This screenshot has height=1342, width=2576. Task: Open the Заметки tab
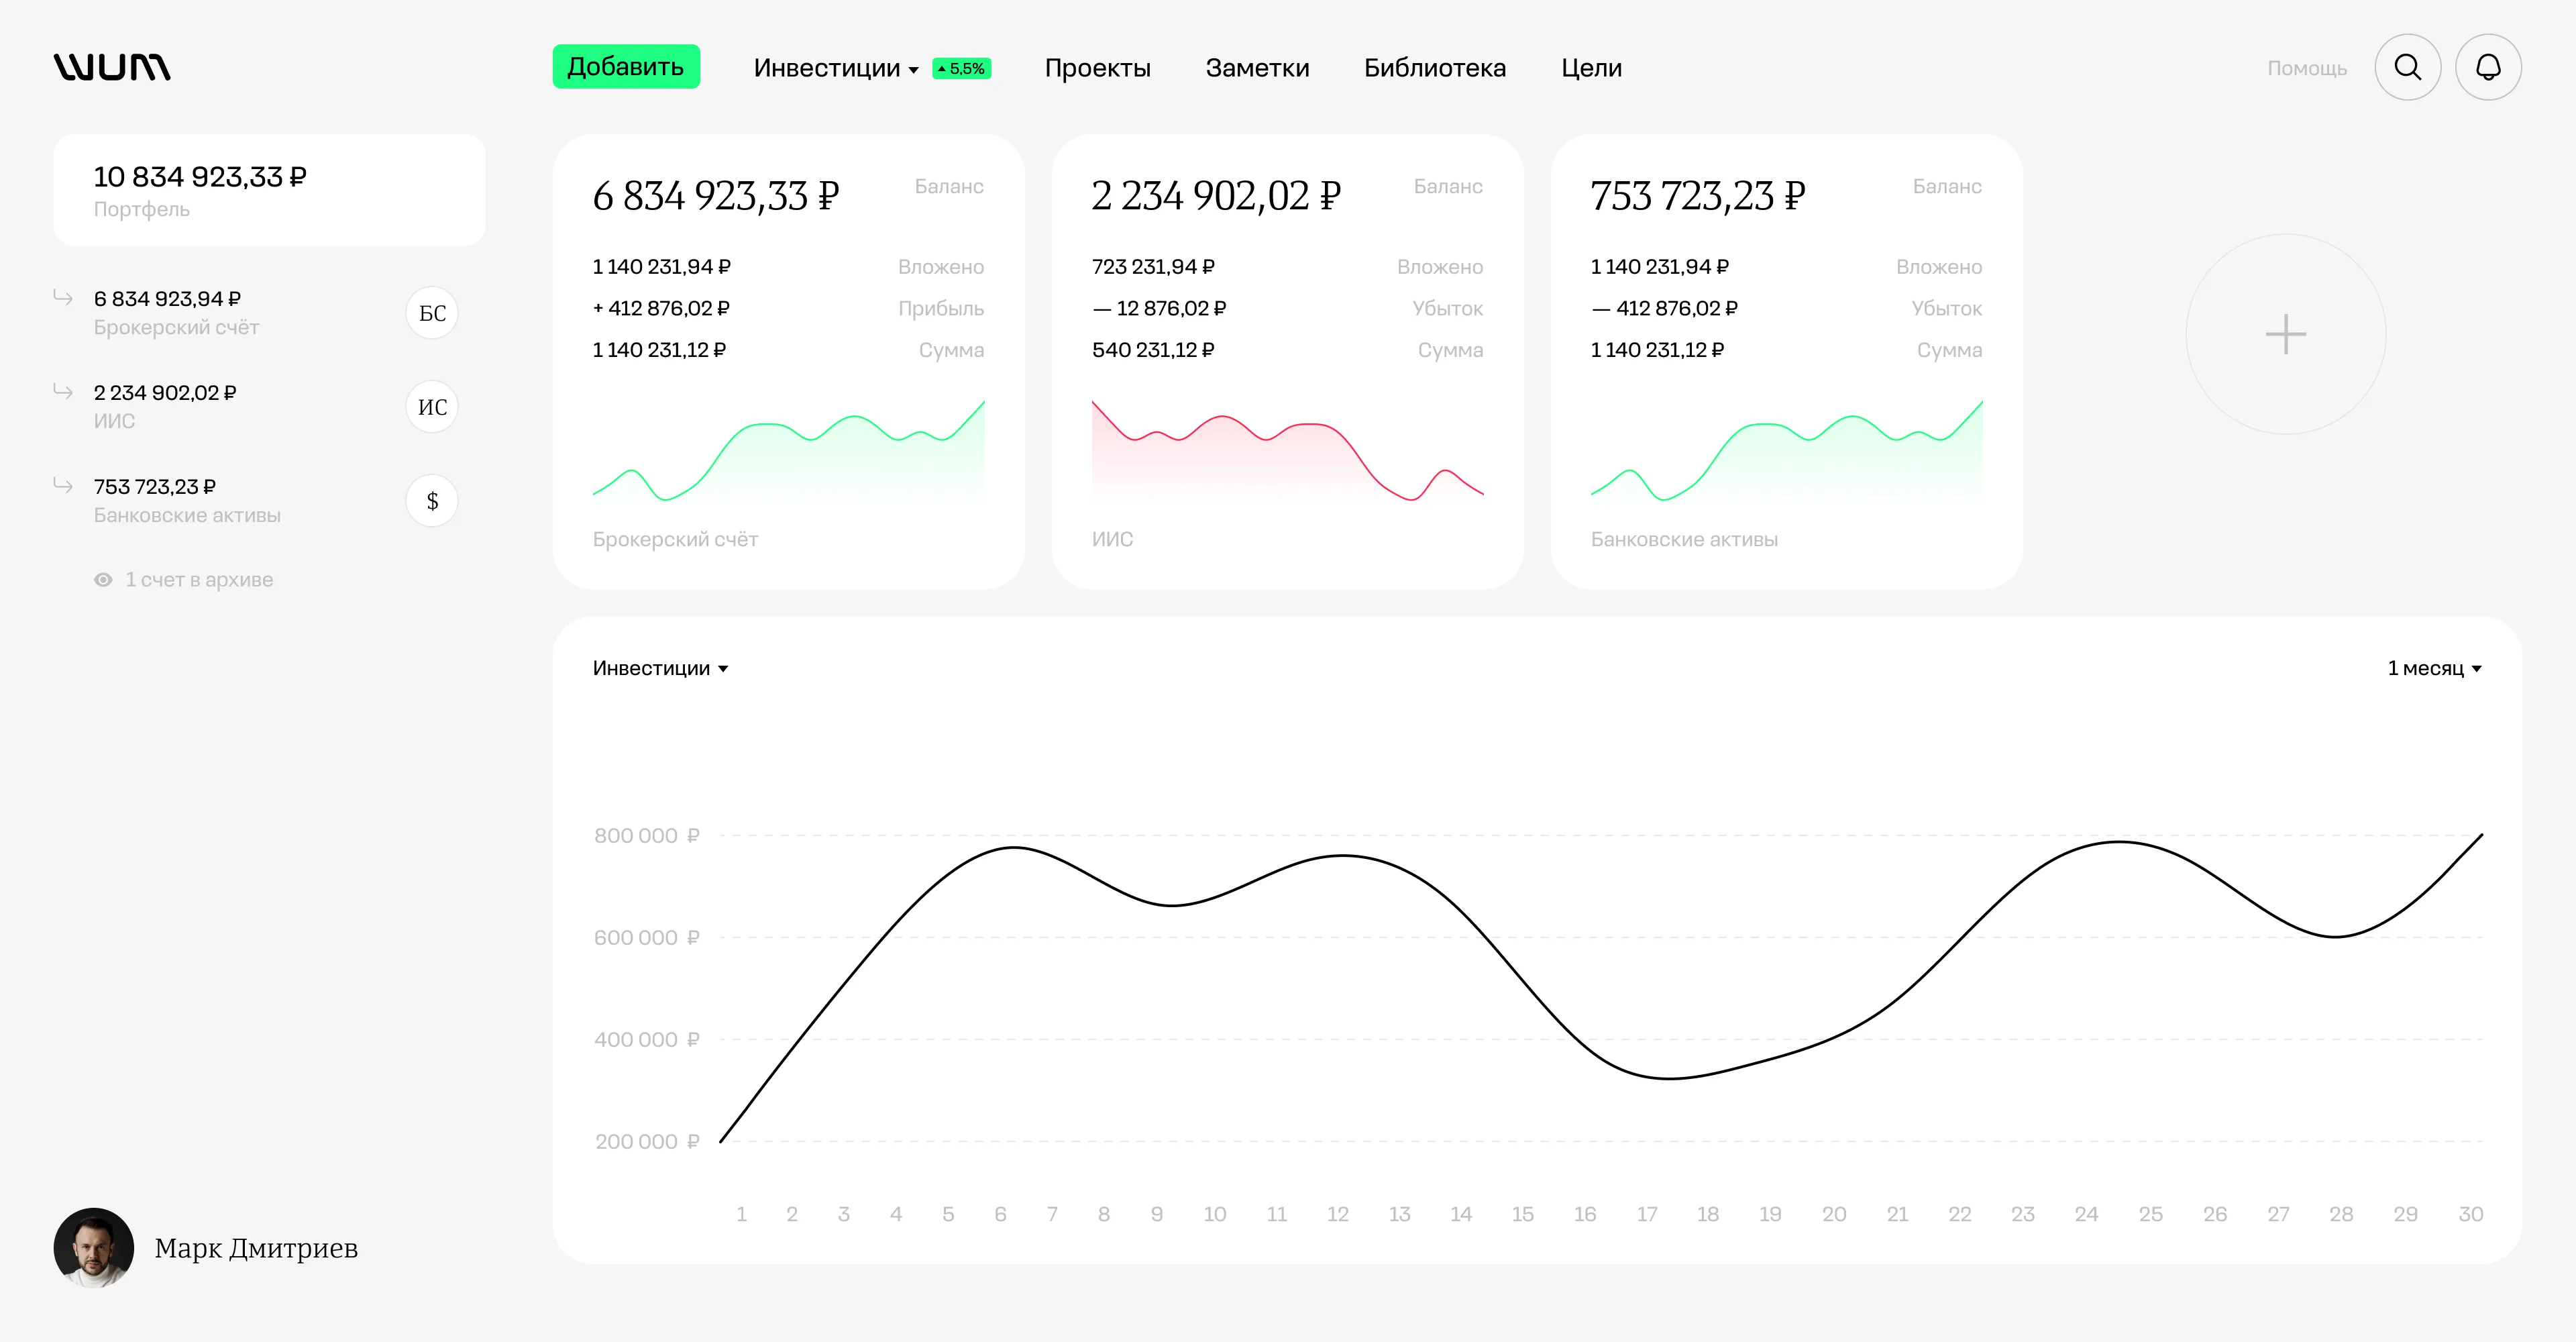1257,68
